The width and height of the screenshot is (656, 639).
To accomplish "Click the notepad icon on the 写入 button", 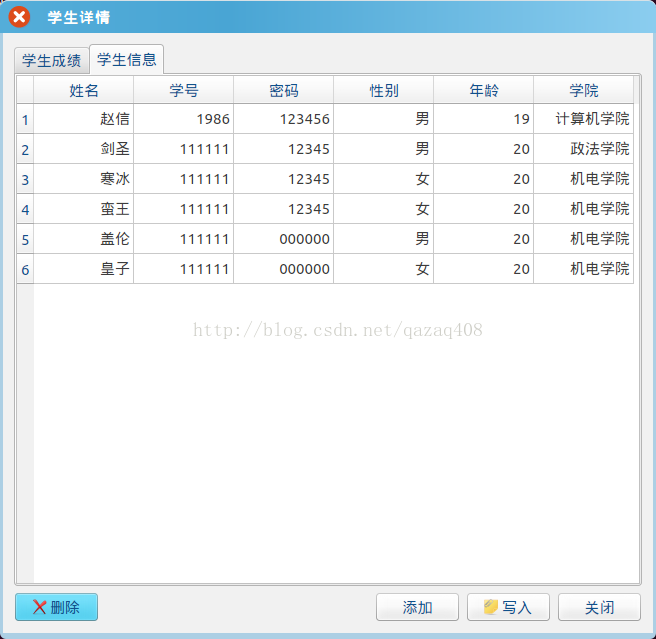I will [491, 606].
